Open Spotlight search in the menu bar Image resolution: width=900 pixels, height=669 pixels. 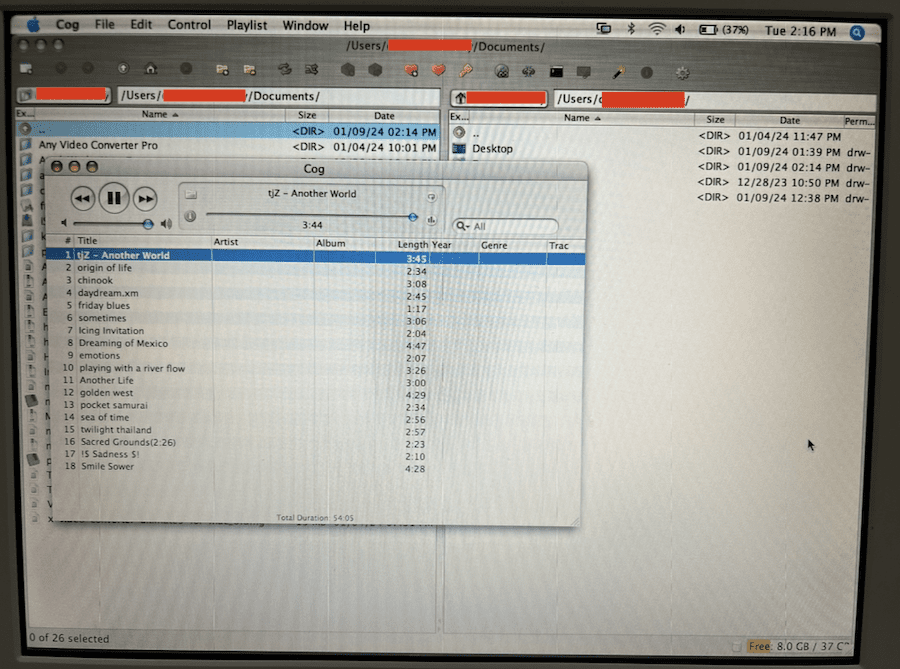tap(857, 33)
